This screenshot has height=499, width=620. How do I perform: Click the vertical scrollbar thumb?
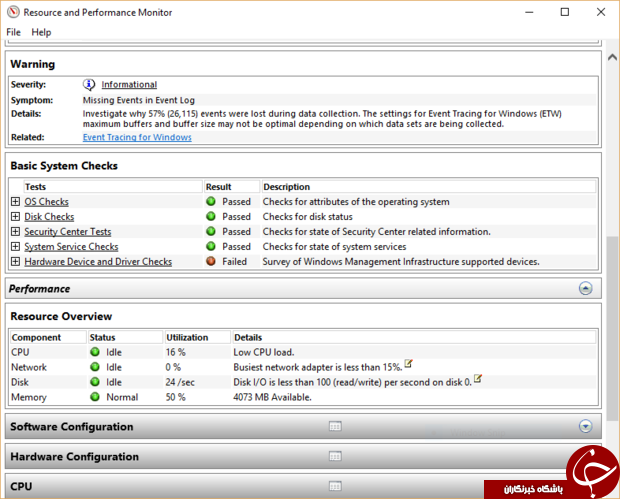point(612,328)
